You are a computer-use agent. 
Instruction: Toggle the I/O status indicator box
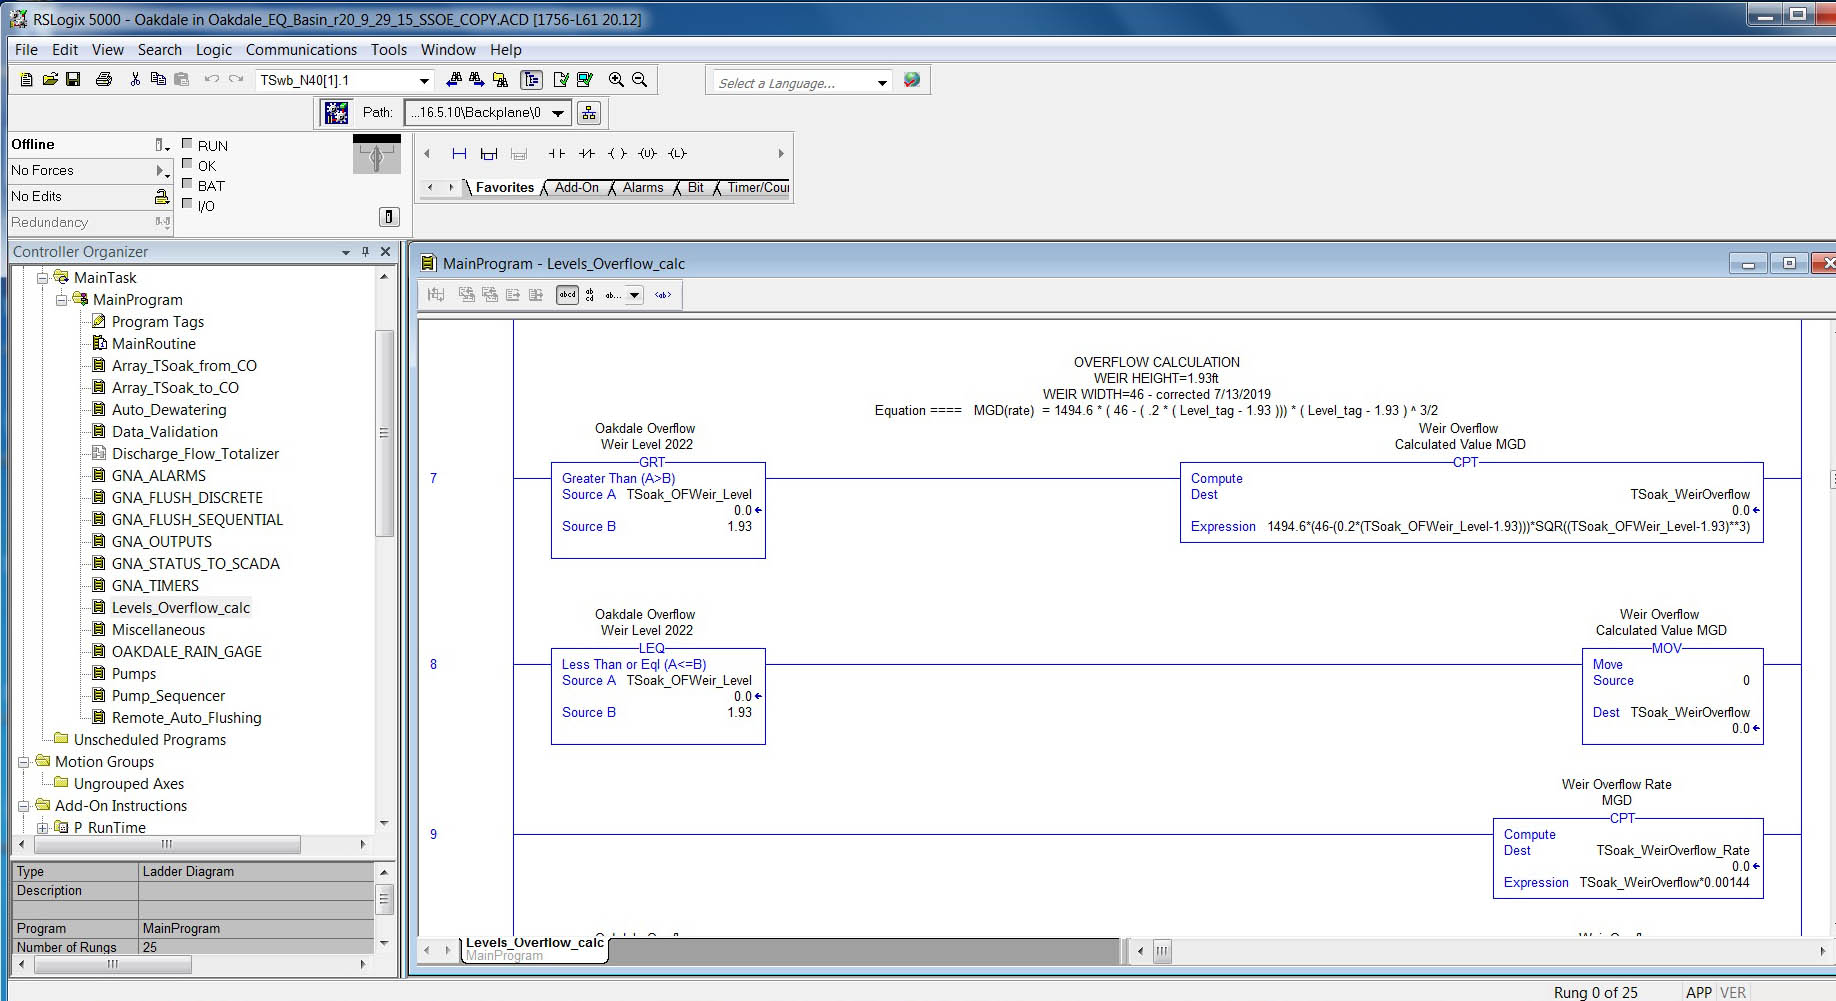[x=187, y=204]
